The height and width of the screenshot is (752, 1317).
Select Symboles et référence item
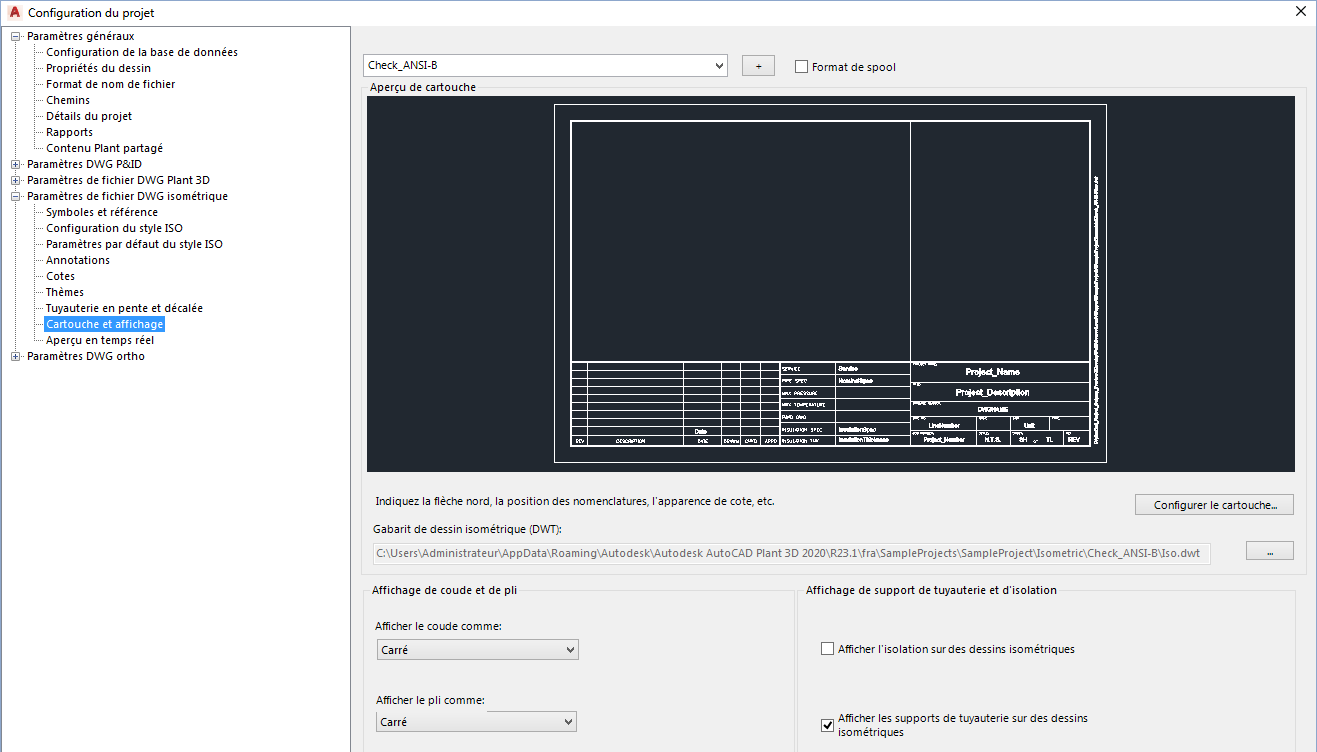tap(102, 212)
